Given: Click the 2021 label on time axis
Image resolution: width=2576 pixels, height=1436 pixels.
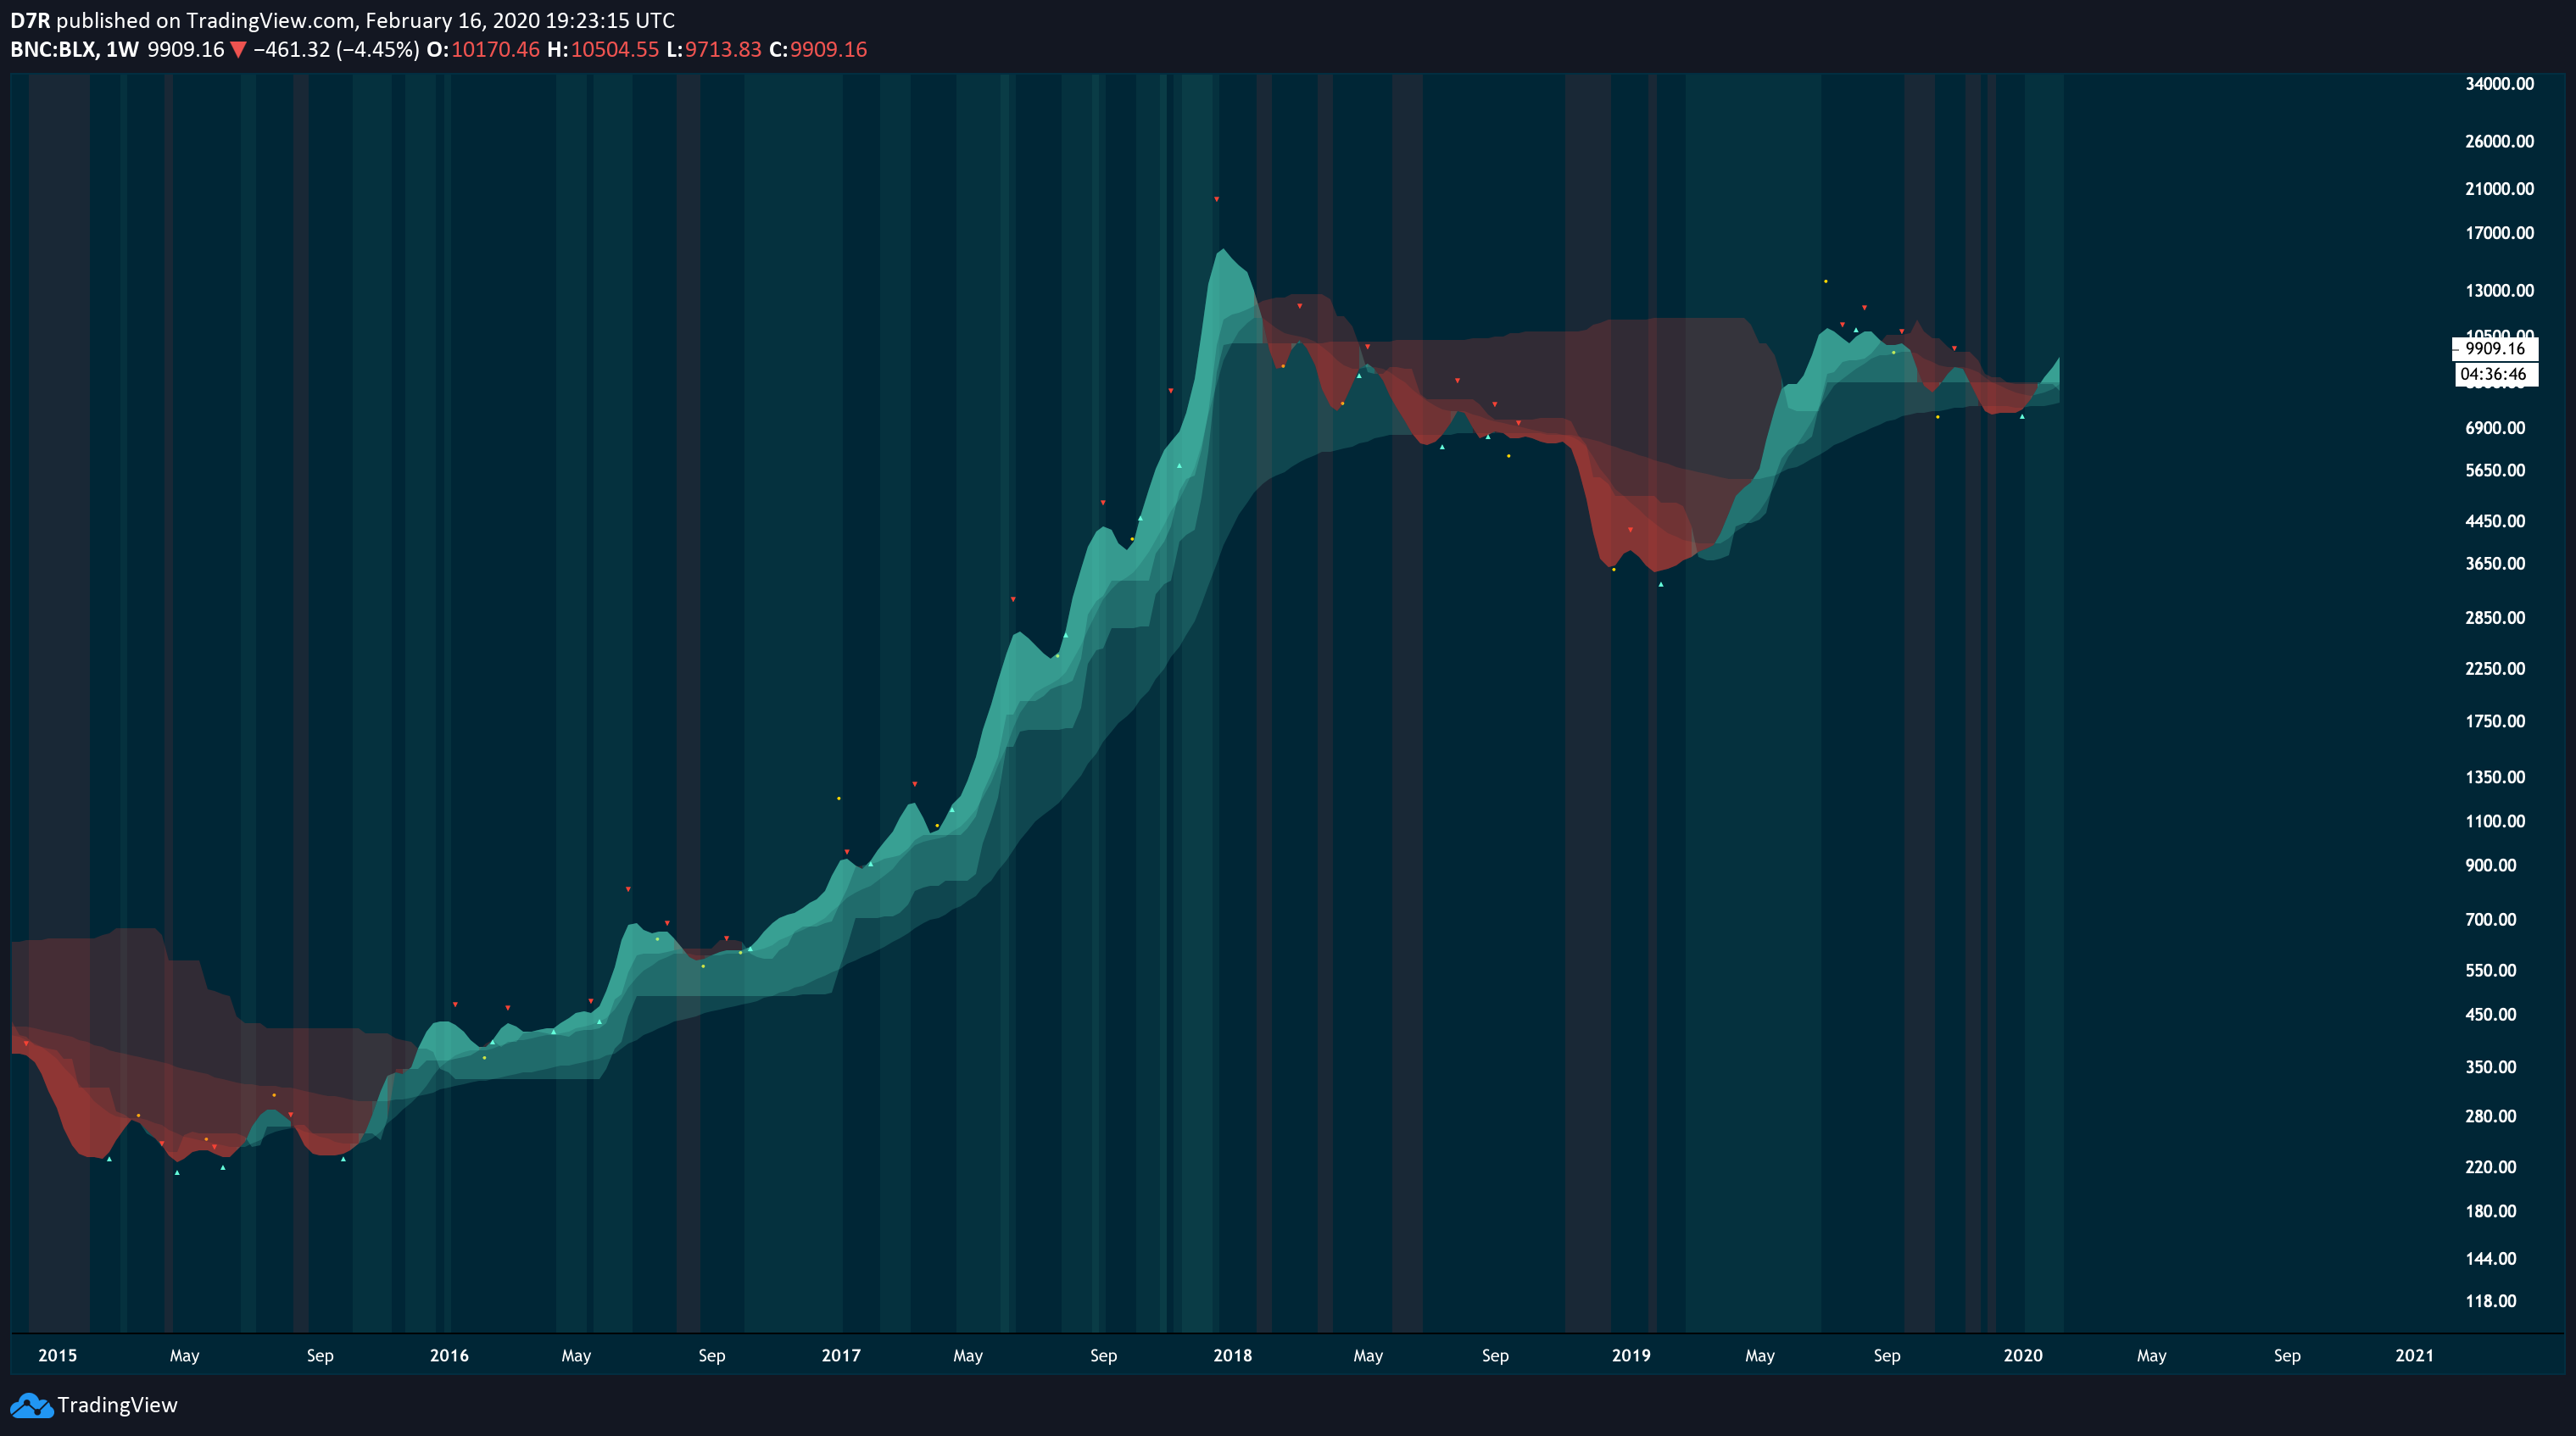Looking at the screenshot, I should pyautogui.click(x=2414, y=1356).
